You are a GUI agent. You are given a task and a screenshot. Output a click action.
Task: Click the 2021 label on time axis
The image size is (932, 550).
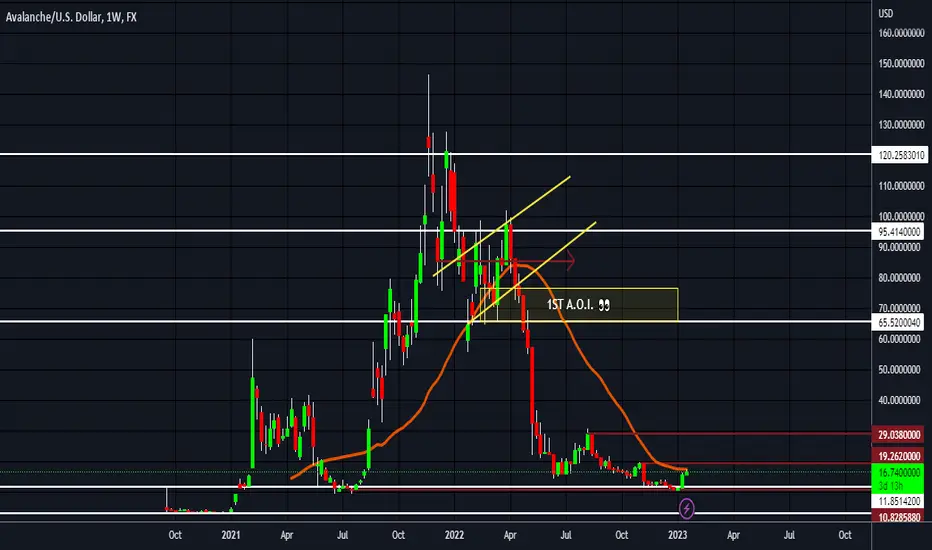tap(231, 535)
